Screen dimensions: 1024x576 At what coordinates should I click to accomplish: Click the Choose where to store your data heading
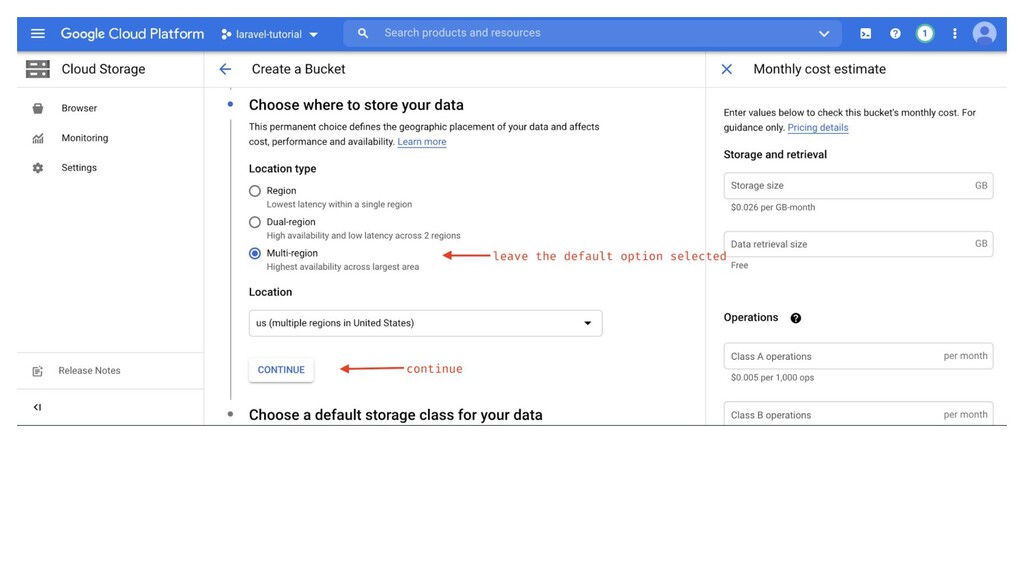coord(356,105)
